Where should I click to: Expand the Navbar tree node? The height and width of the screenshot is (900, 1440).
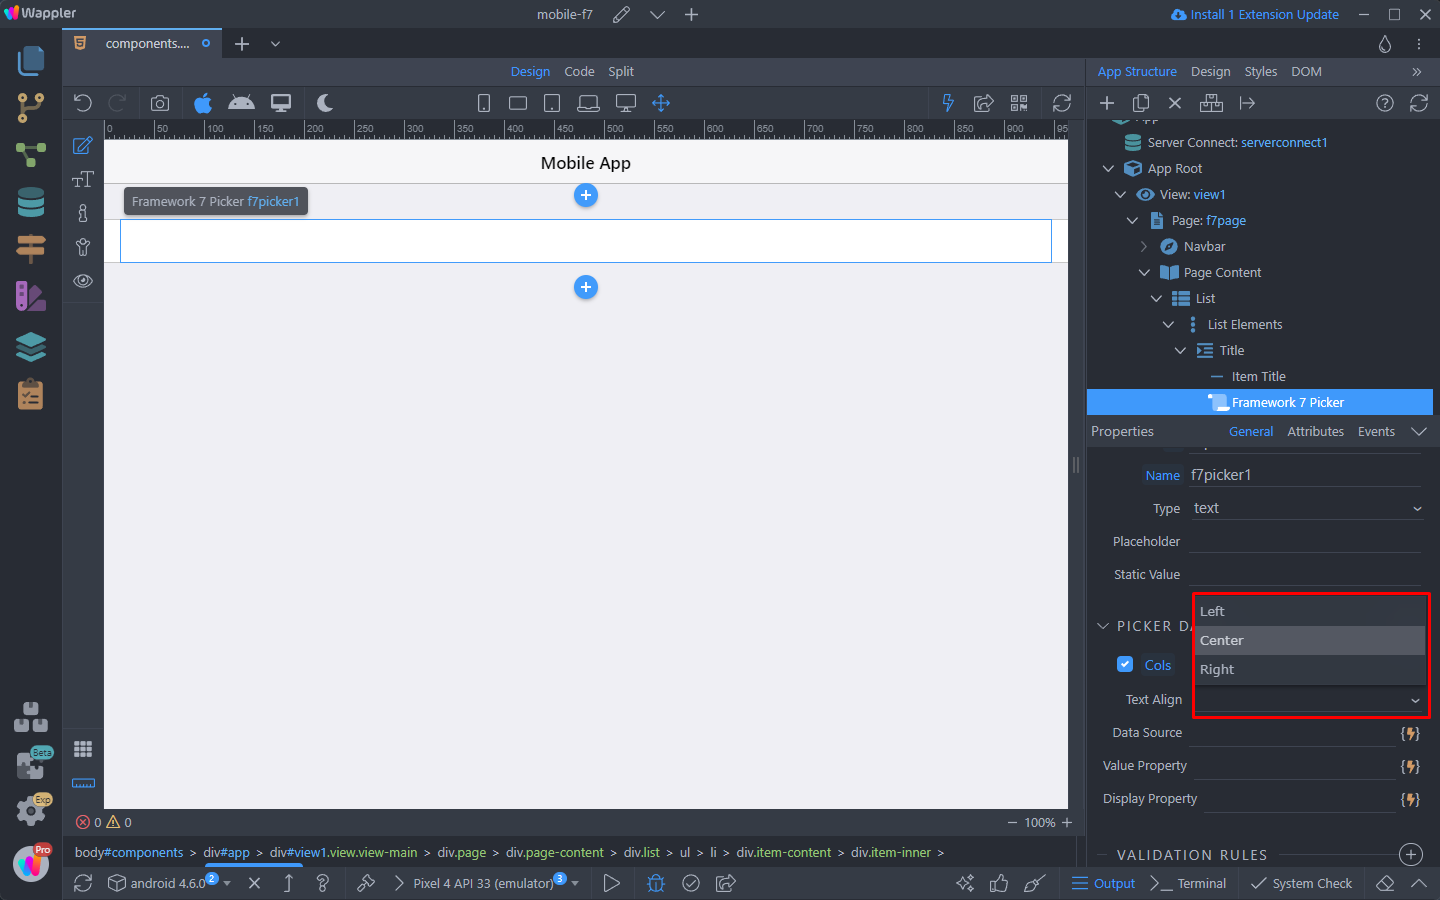1145,247
